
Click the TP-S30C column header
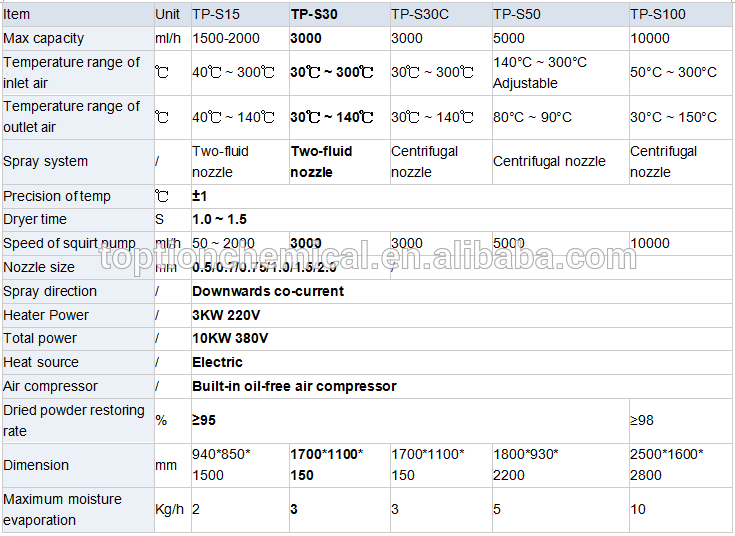[418, 15]
